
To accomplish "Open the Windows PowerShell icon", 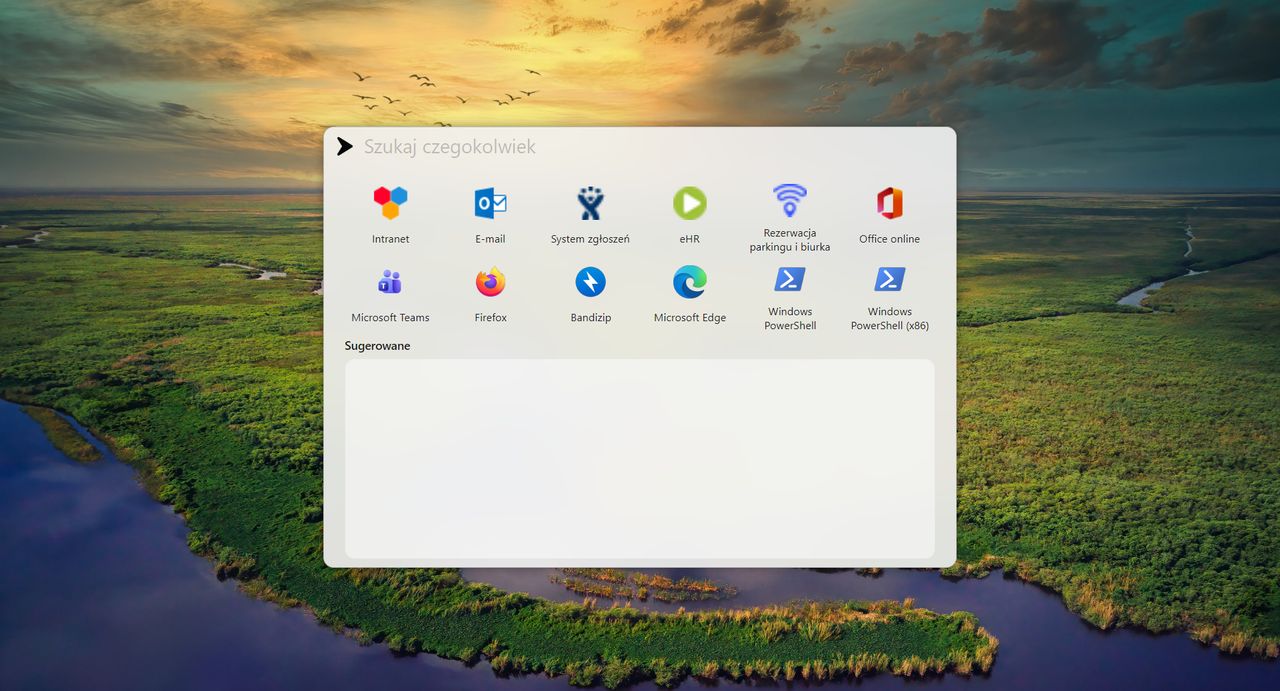I will pyautogui.click(x=790, y=279).
